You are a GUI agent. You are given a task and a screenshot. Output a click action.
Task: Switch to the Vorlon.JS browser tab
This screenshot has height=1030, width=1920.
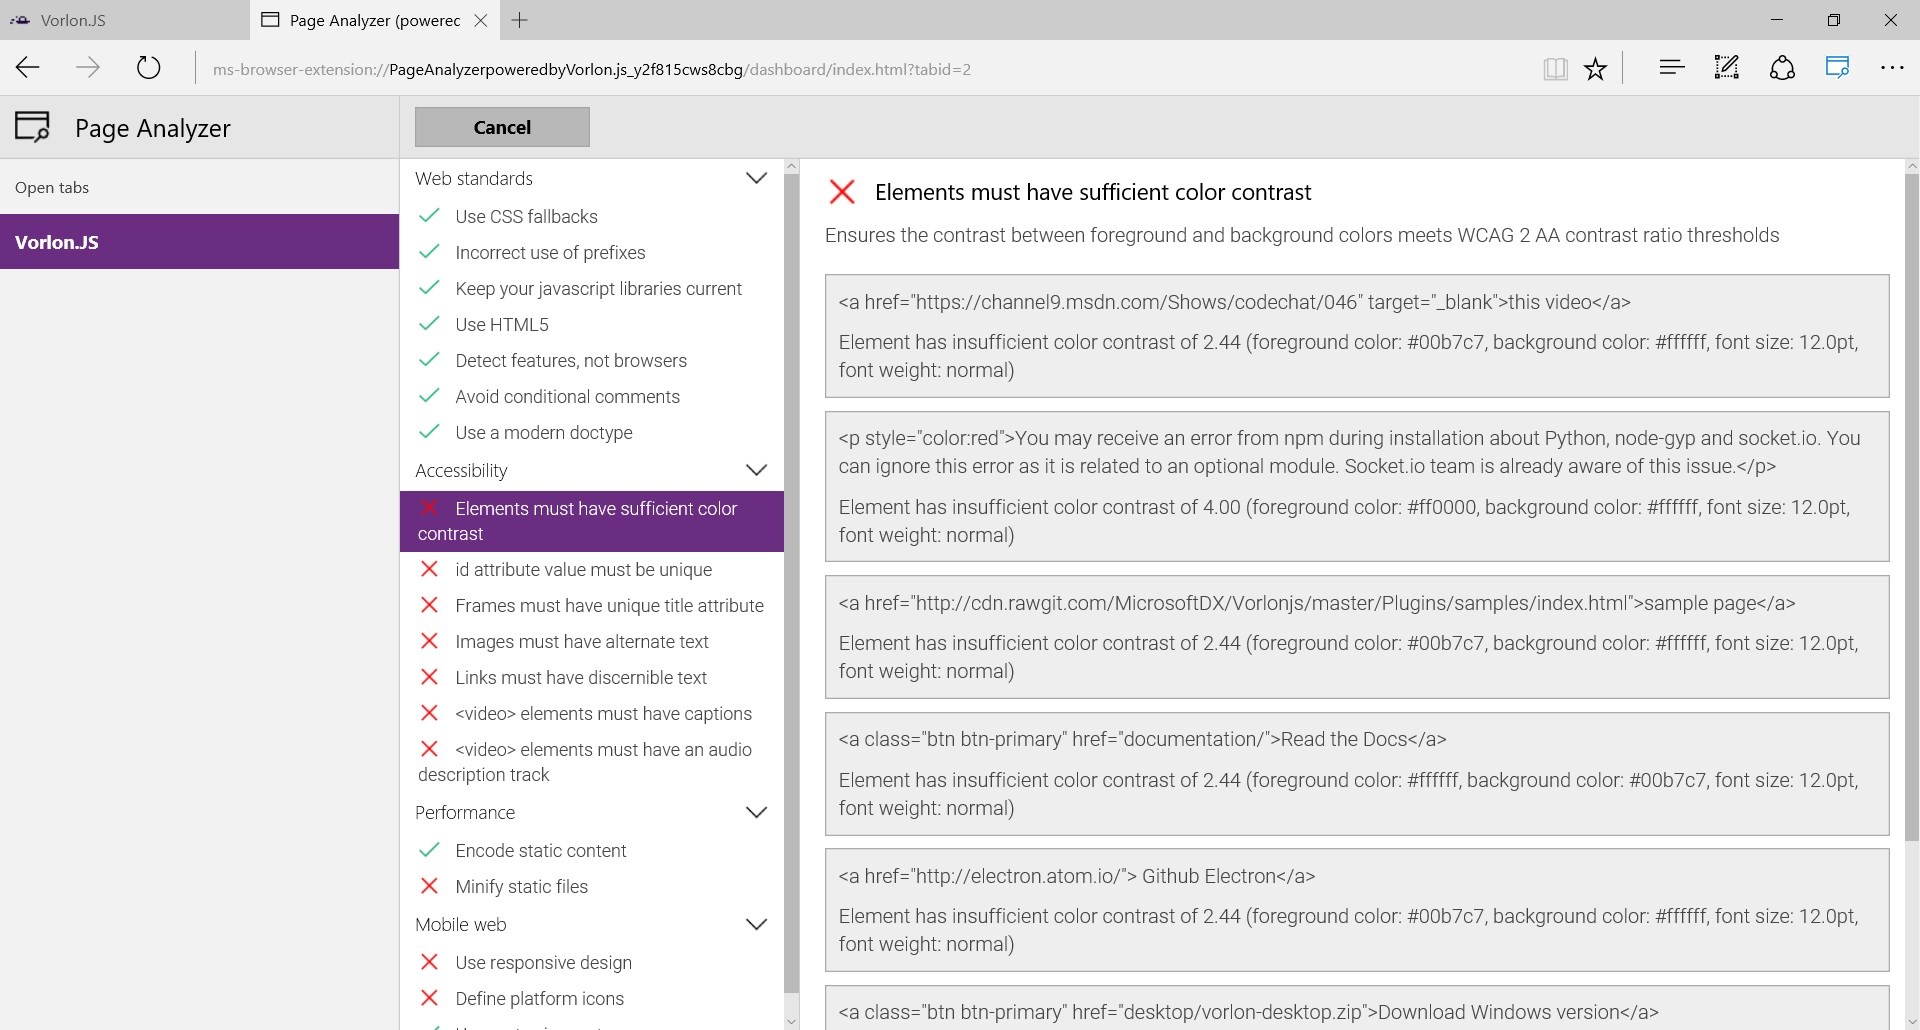pyautogui.click(x=73, y=20)
